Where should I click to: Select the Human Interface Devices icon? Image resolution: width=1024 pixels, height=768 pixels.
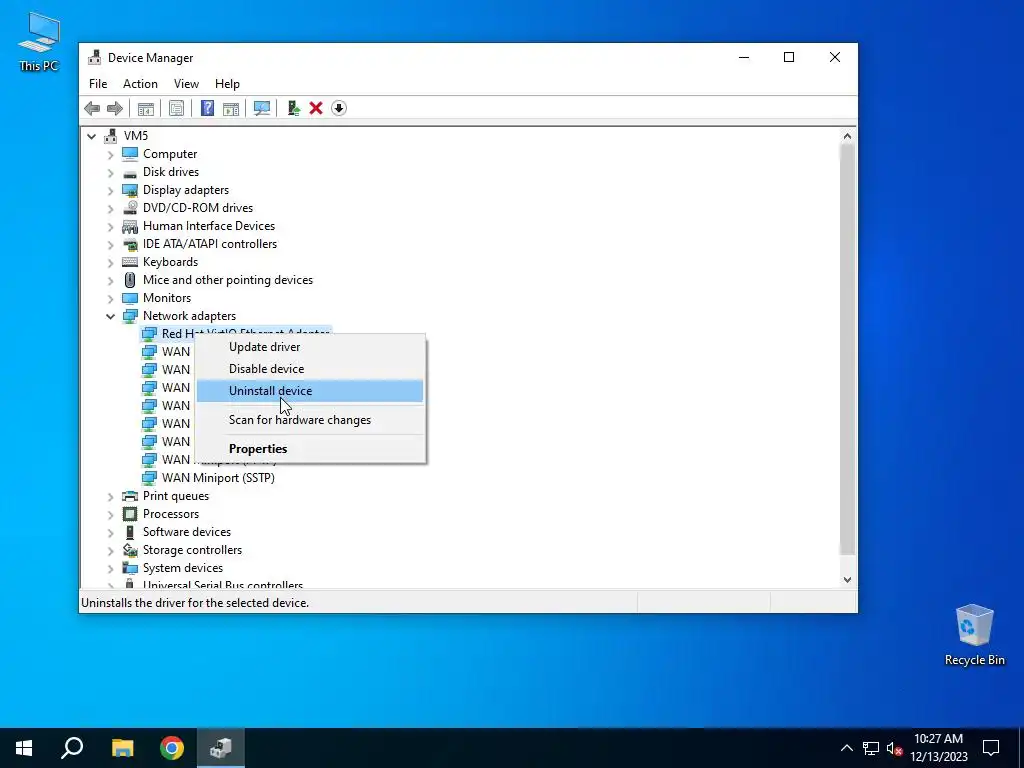(130, 226)
